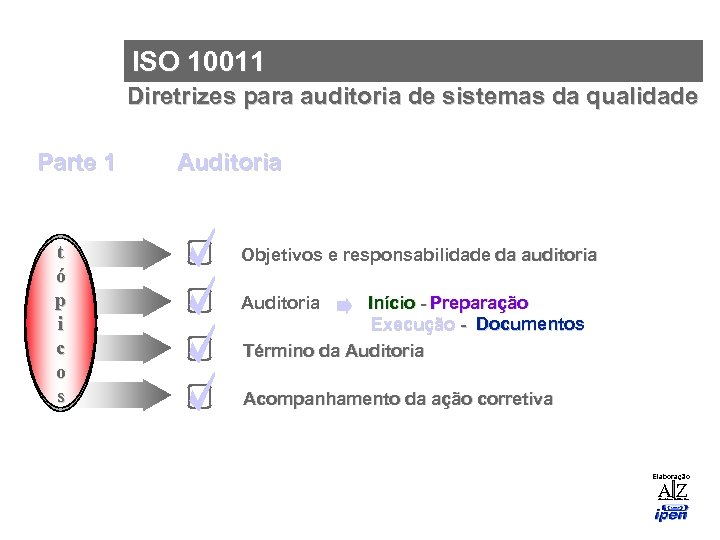Click the purple Preparação text
The image size is (720, 540).
pos(480,303)
